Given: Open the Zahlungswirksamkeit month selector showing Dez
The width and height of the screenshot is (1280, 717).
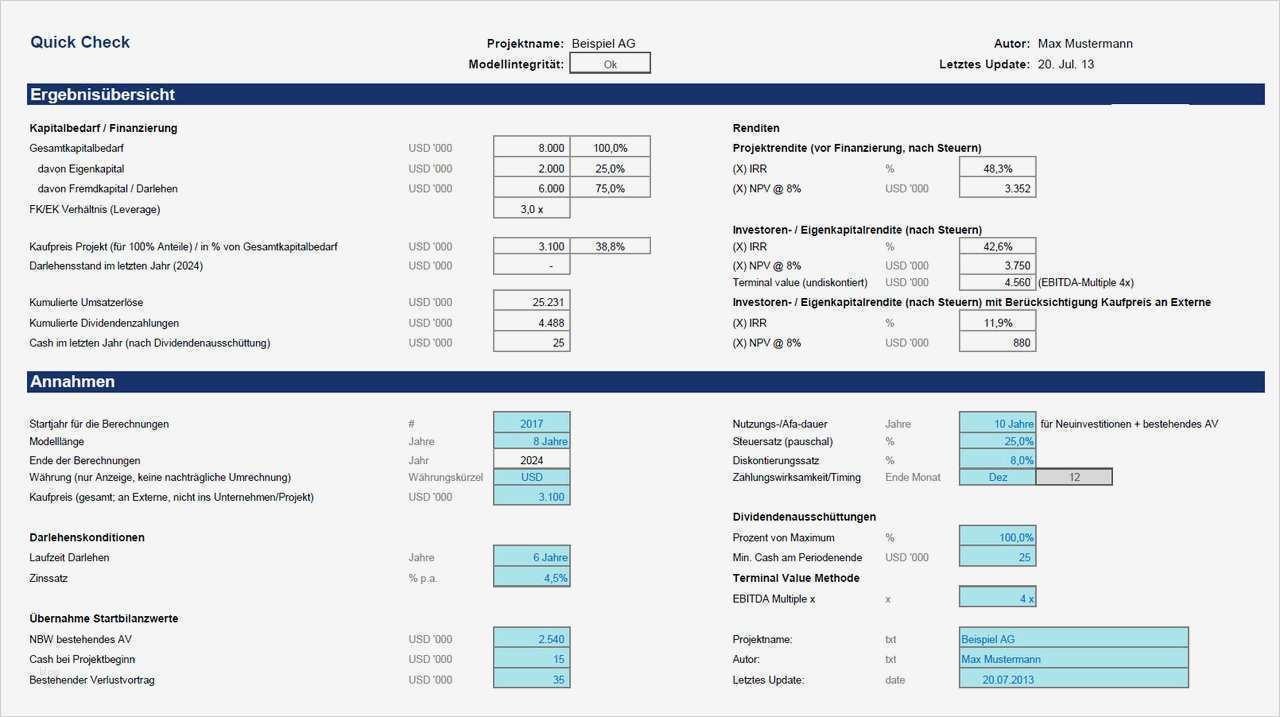Looking at the screenshot, I should click(997, 477).
